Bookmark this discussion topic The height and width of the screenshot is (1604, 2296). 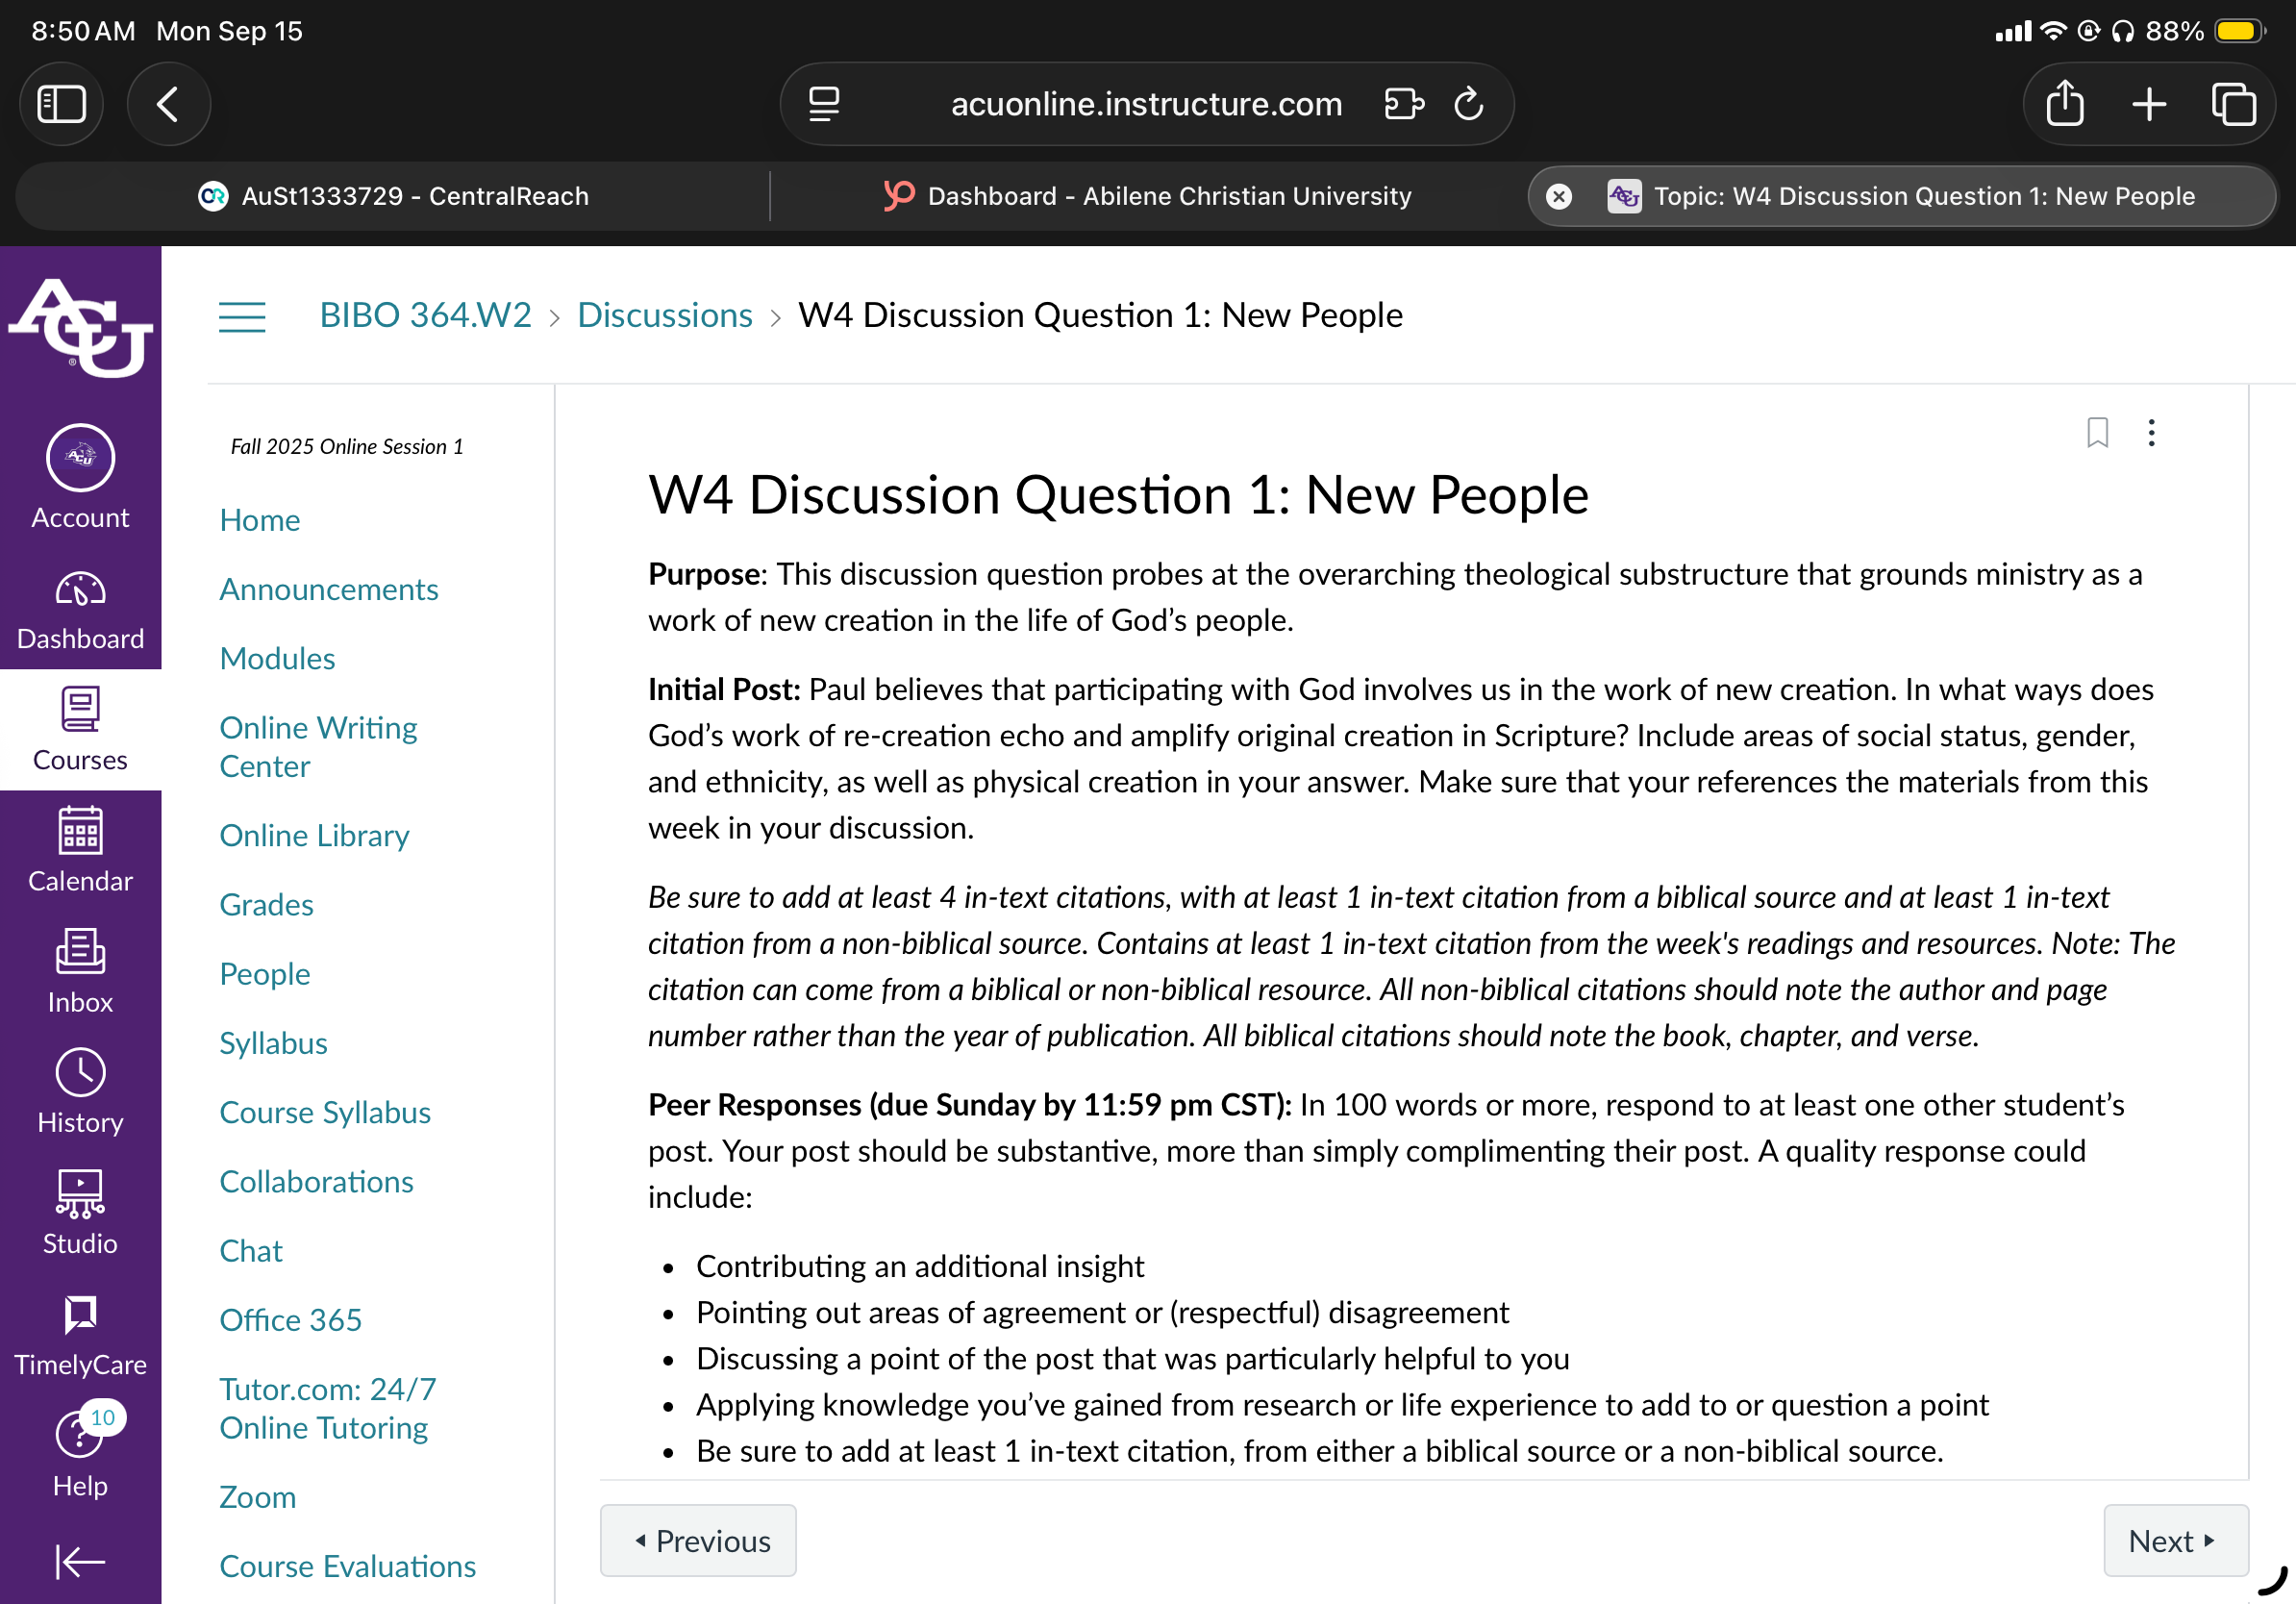[2097, 433]
